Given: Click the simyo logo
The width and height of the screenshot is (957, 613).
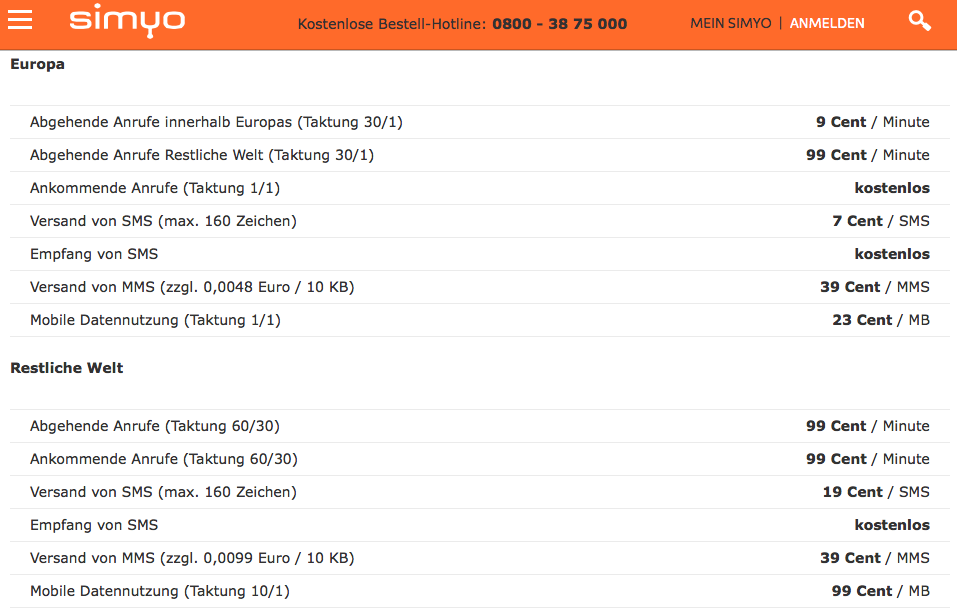Looking at the screenshot, I should pos(127,21).
